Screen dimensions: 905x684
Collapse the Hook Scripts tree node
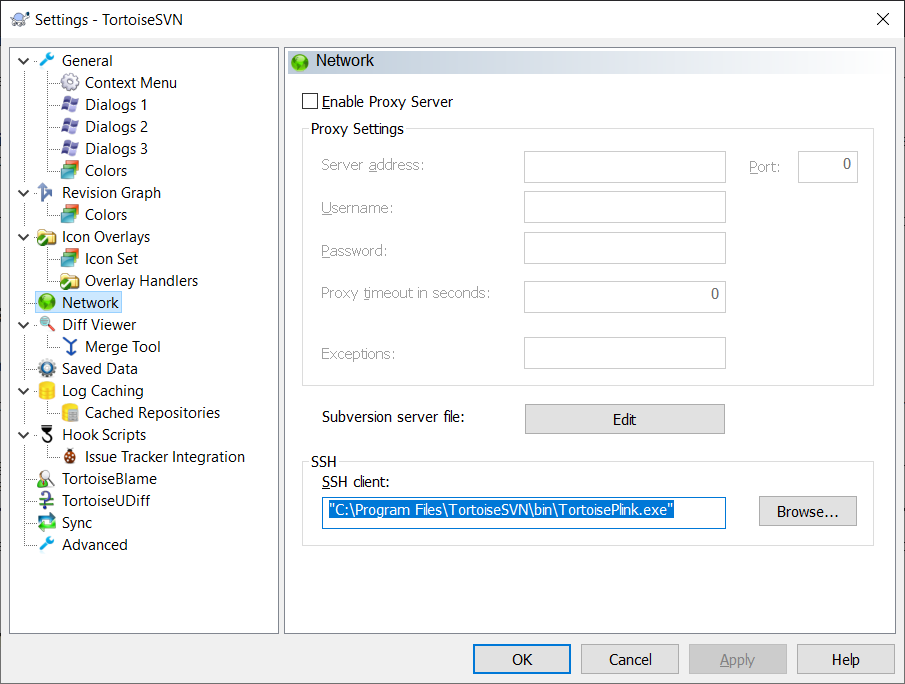point(24,435)
